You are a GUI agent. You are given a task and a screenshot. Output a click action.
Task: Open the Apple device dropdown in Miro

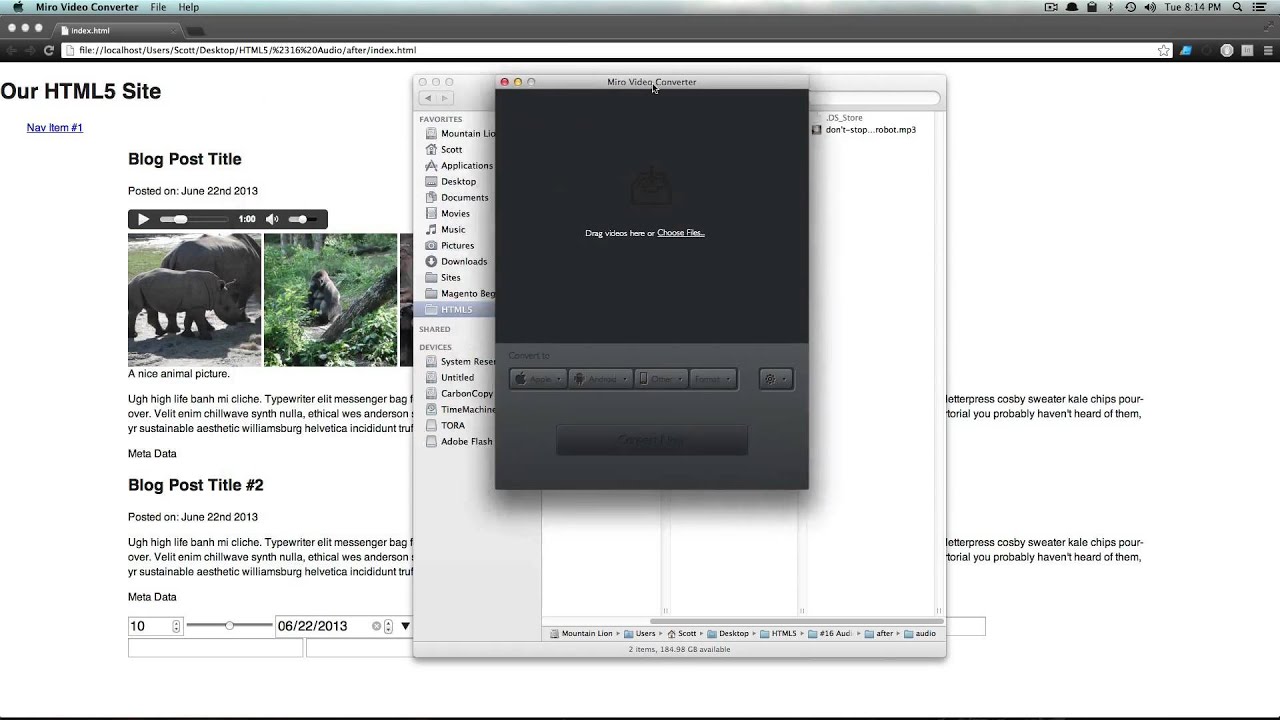[x=538, y=379]
